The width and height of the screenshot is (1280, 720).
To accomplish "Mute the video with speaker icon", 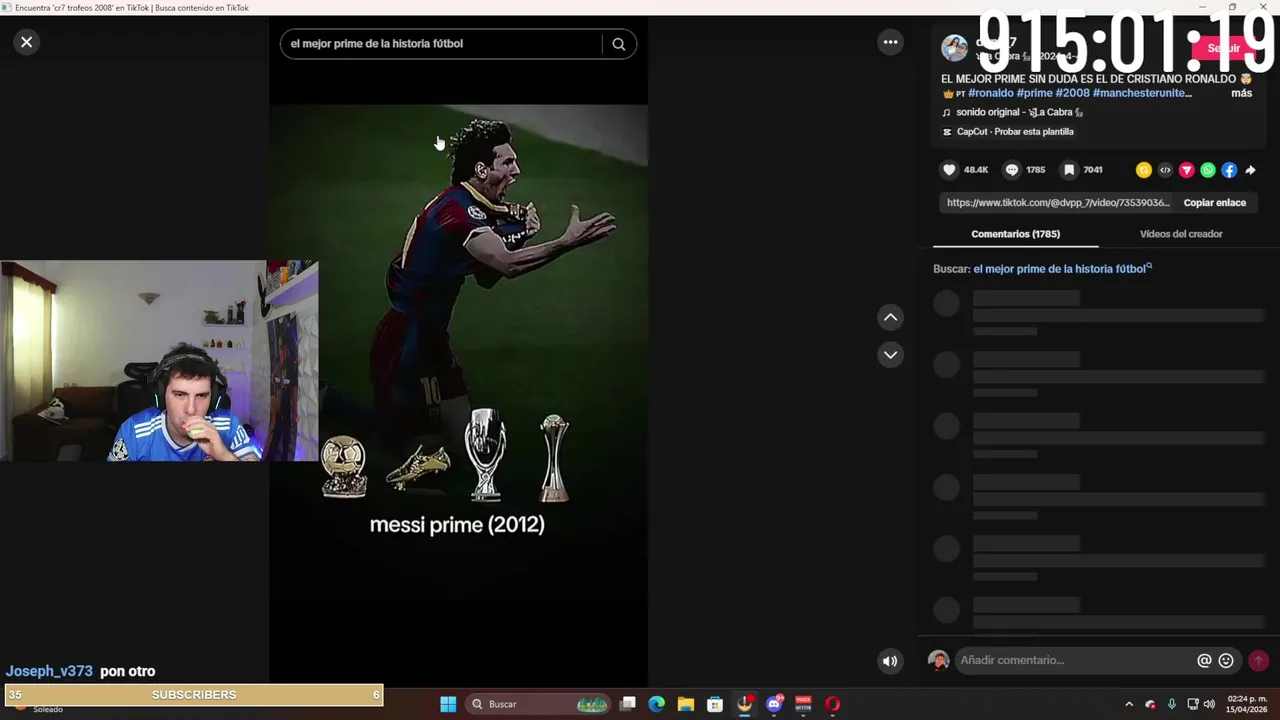I will (890, 661).
